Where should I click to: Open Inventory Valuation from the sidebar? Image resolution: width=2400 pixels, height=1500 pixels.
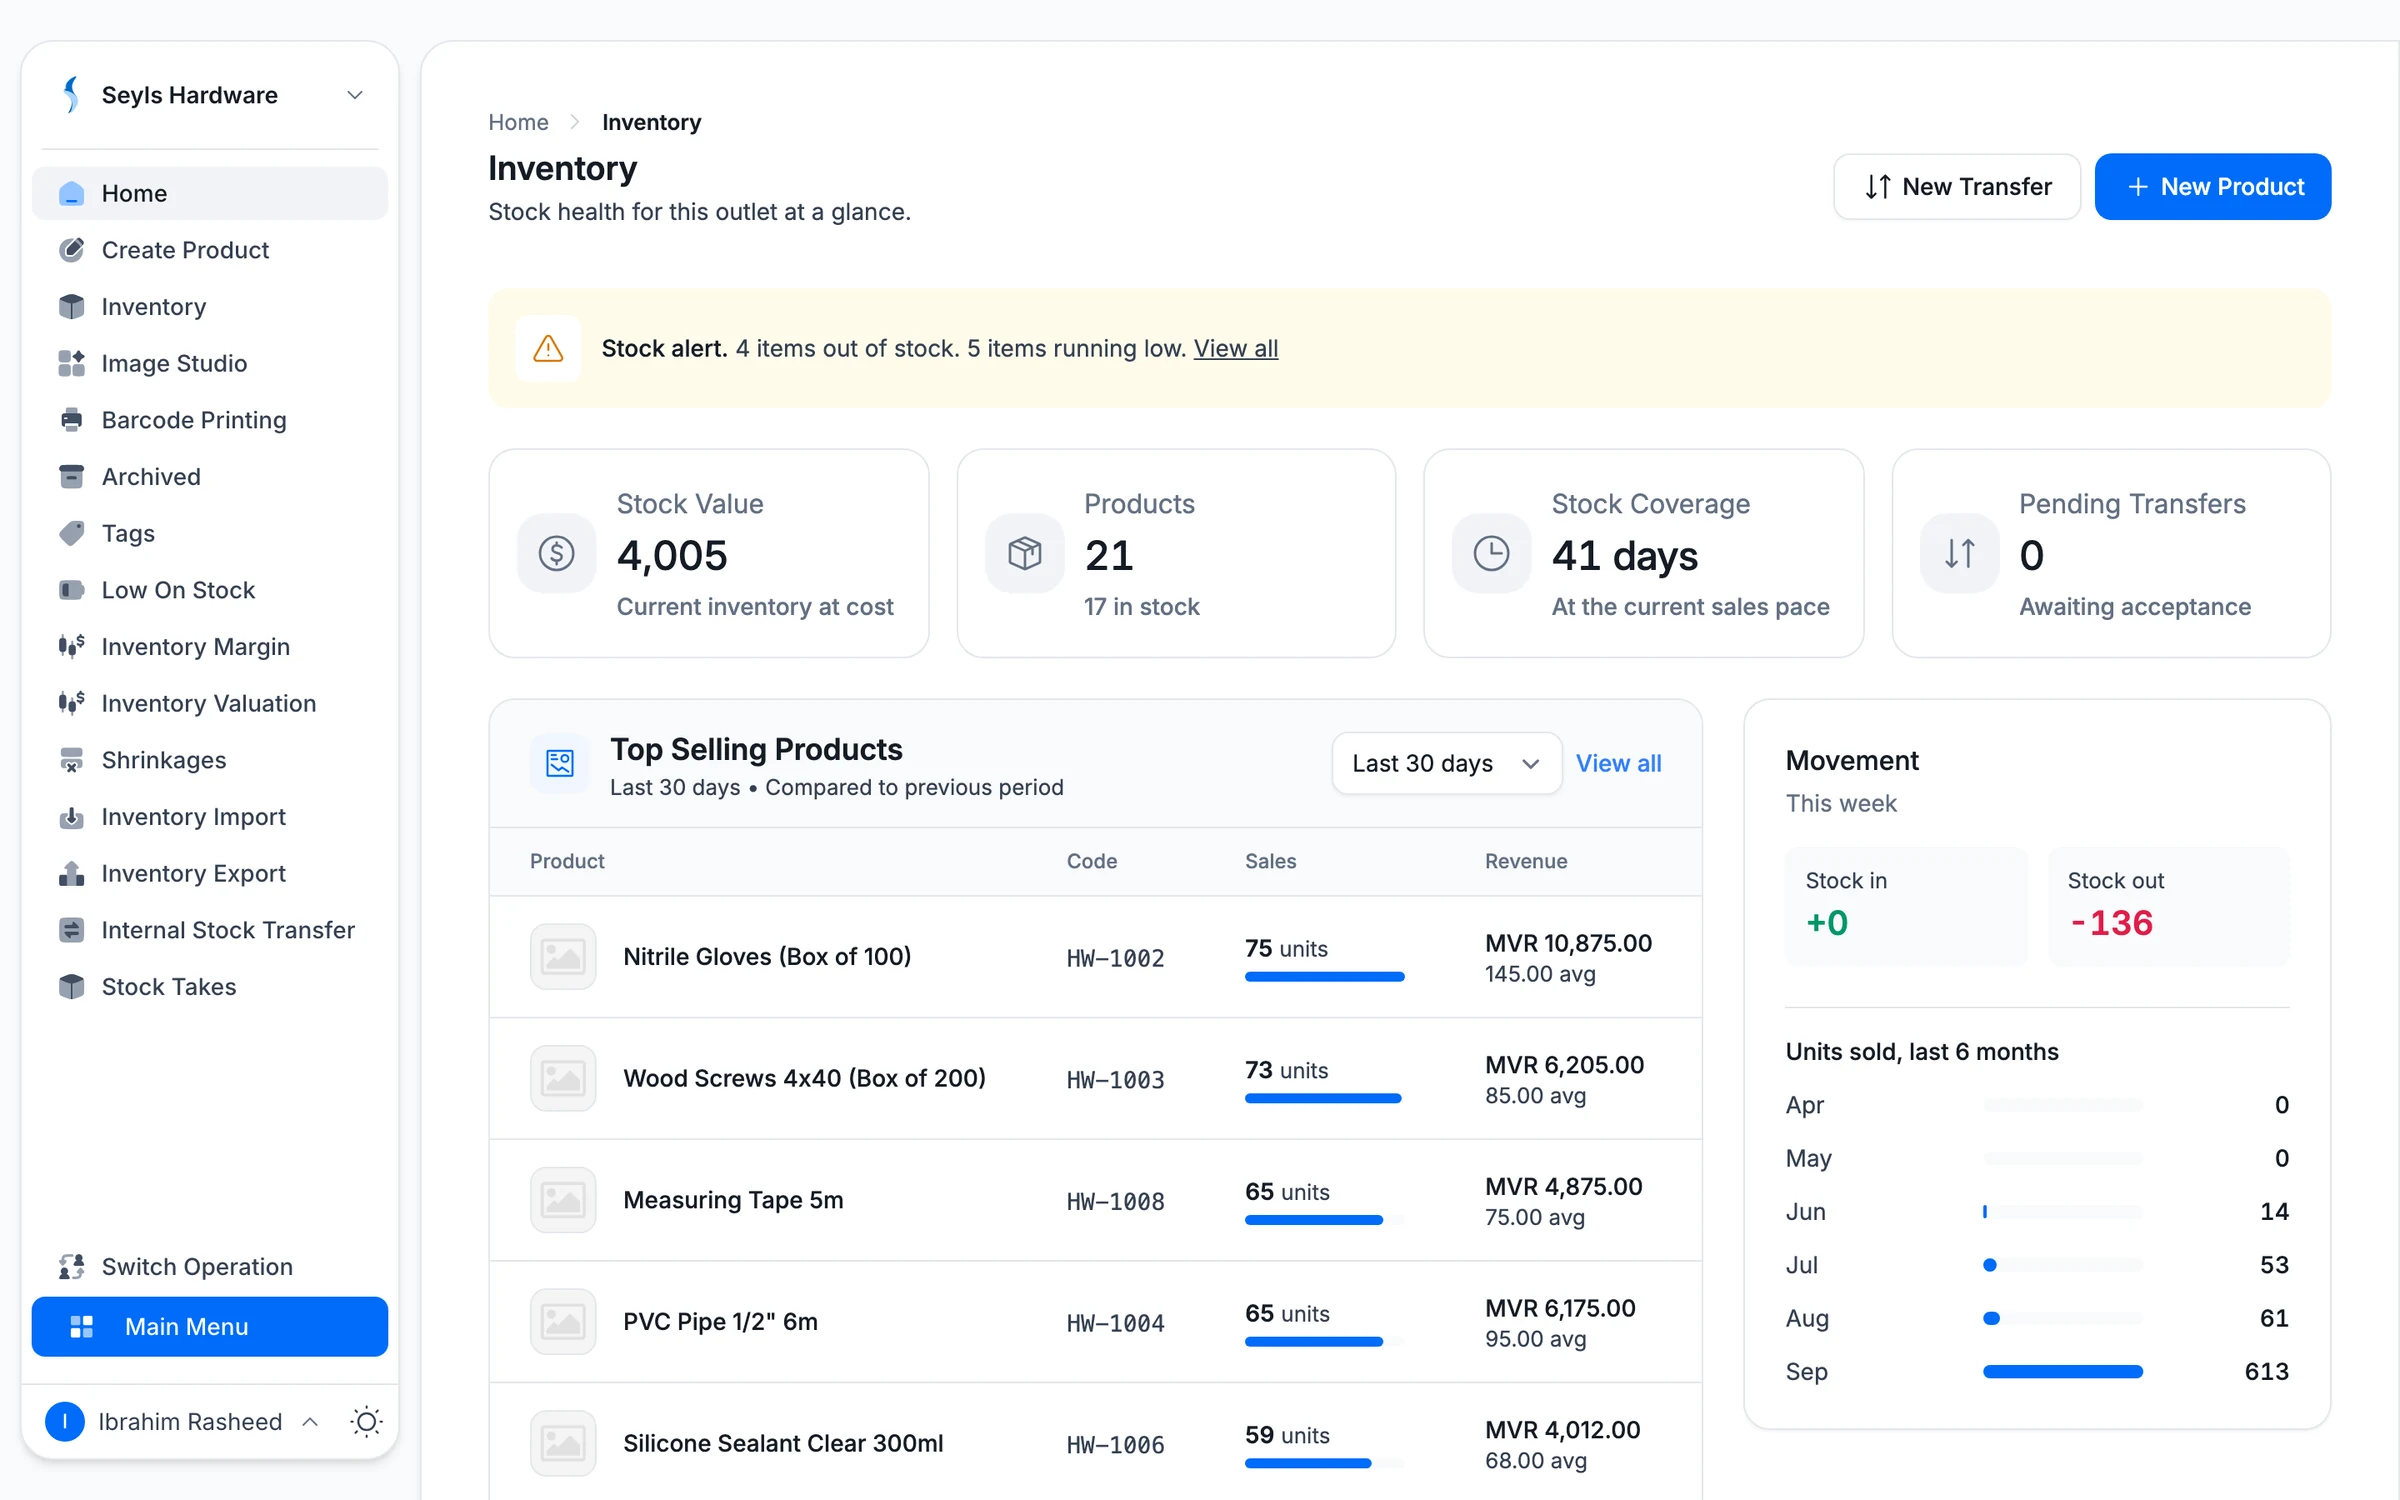(210, 704)
